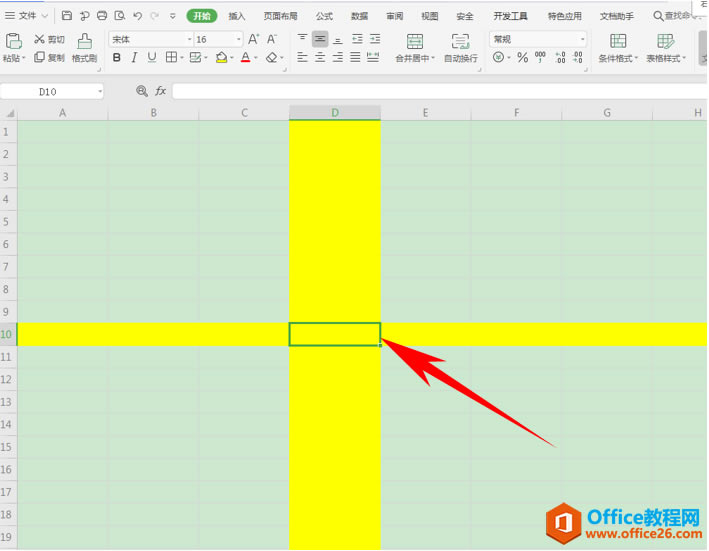Expand the quick access toolbar customize arrow
The height and width of the screenshot is (551, 709).
[x=172, y=16]
